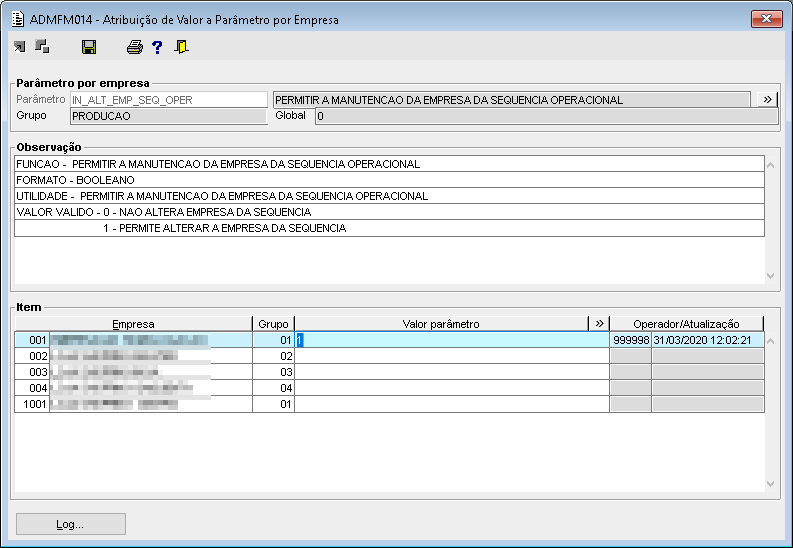Click the Grupo field showing PRODUCAO
The image size is (793, 548).
pyautogui.click(x=169, y=116)
